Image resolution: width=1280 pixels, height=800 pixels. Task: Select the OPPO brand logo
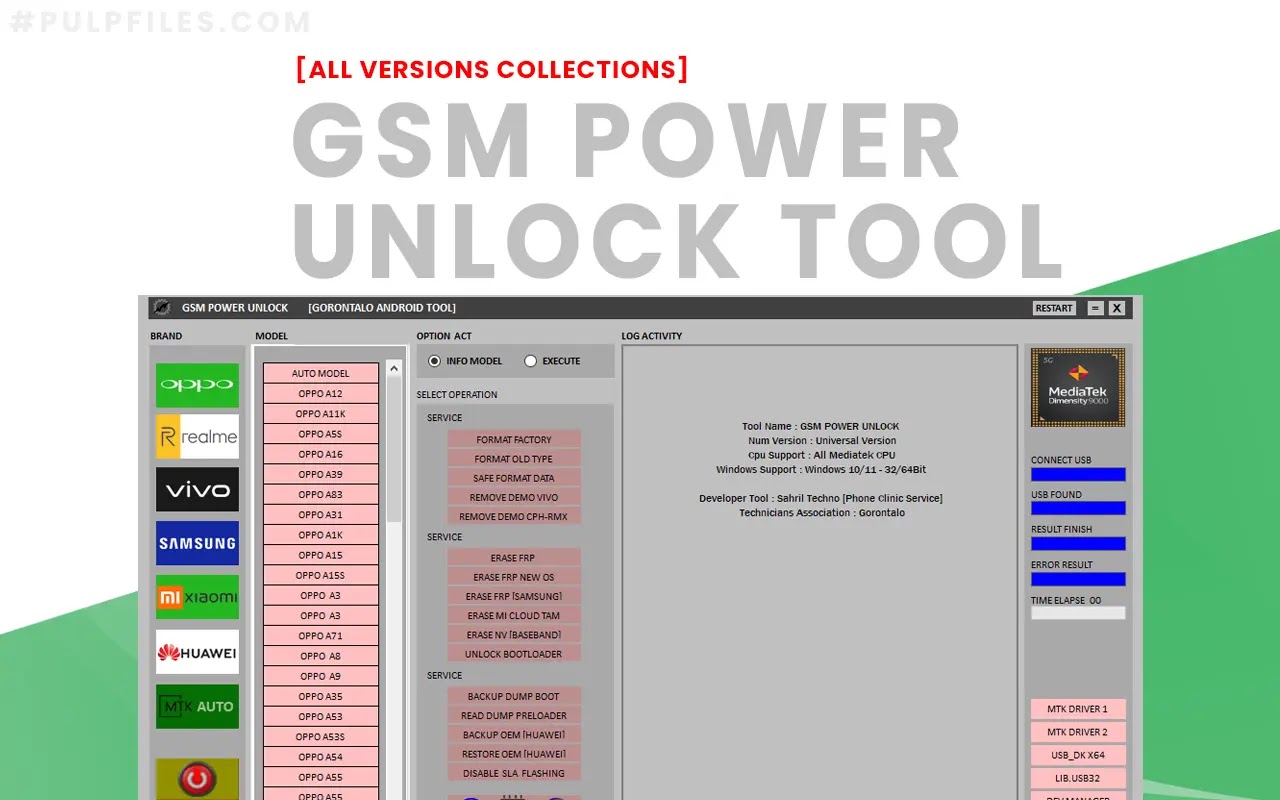point(197,385)
